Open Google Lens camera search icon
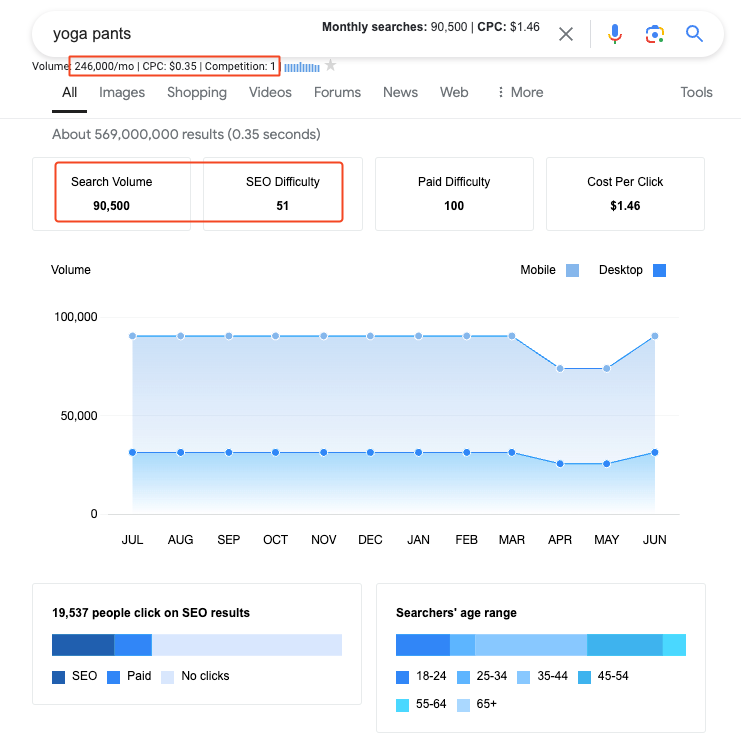 655,34
